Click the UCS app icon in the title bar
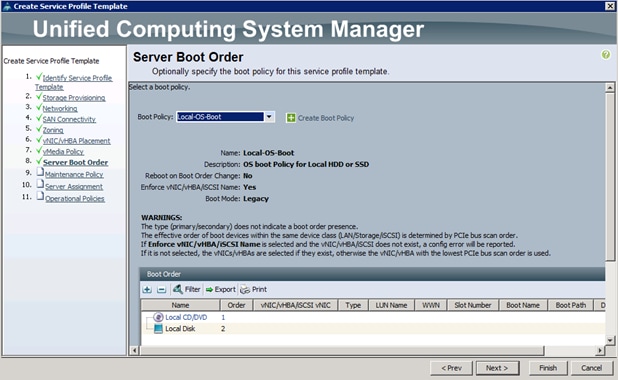 pos(6,6)
